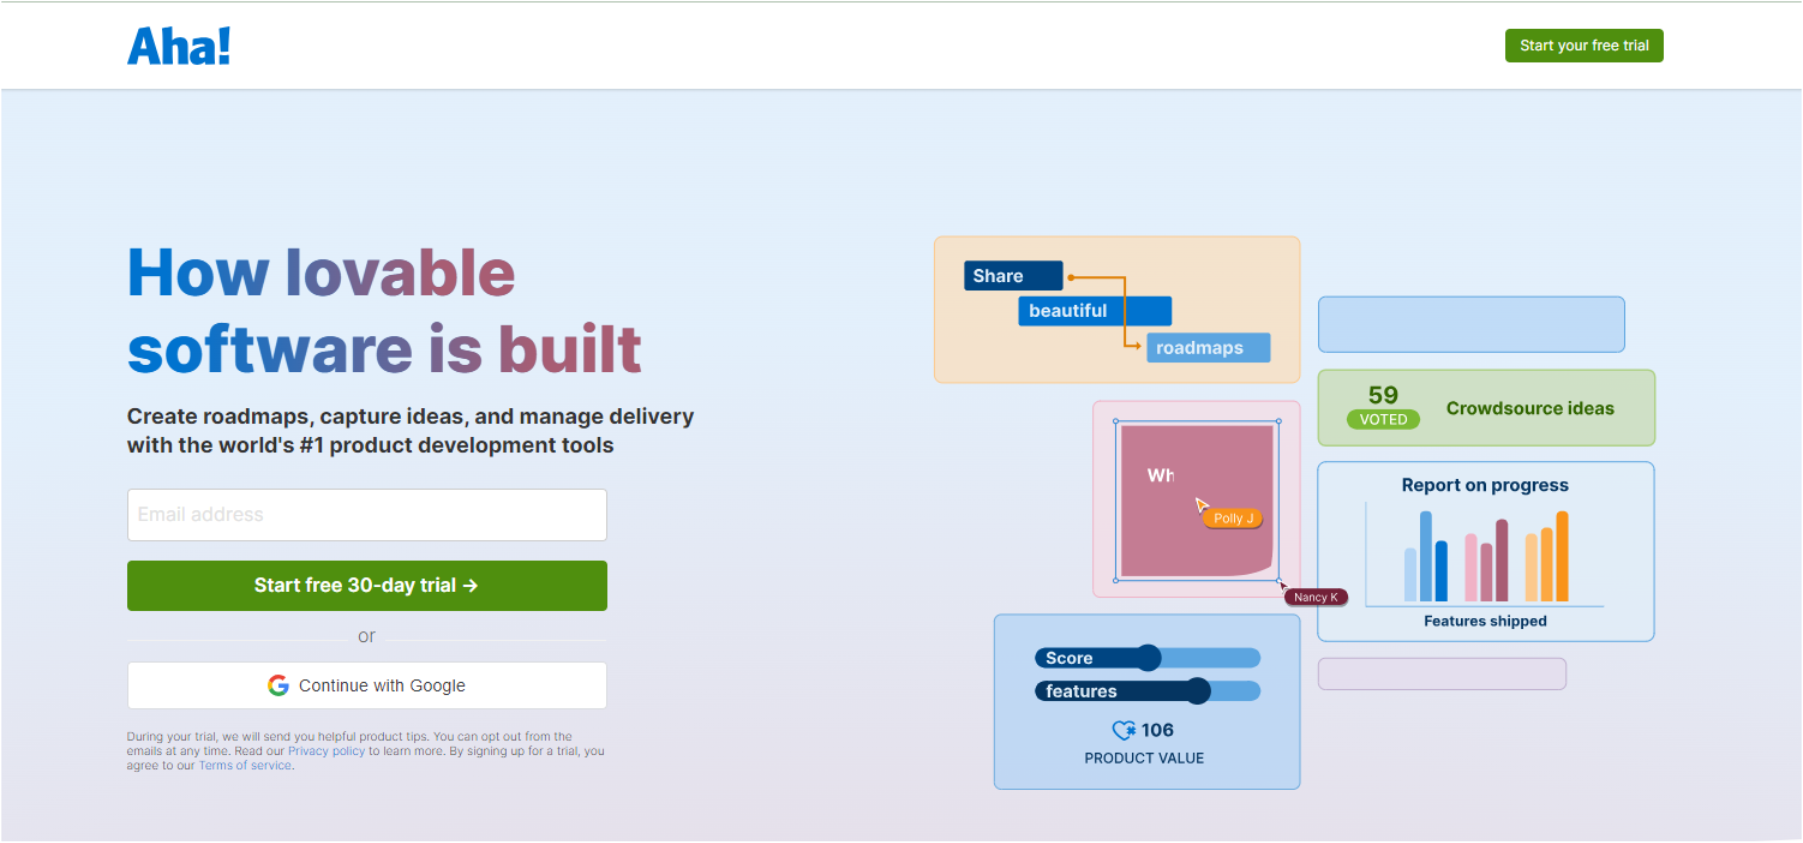
Task: Click the PRODUCT VALUE label
Action: click(1144, 758)
